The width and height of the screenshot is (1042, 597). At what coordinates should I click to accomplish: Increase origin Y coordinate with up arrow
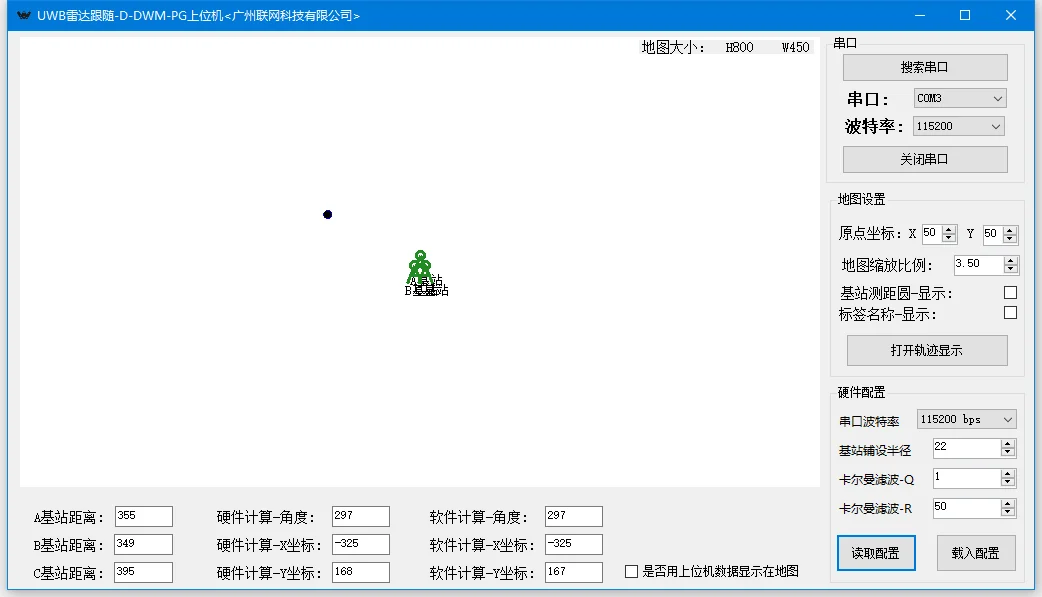pyautogui.click(x=1010, y=230)
